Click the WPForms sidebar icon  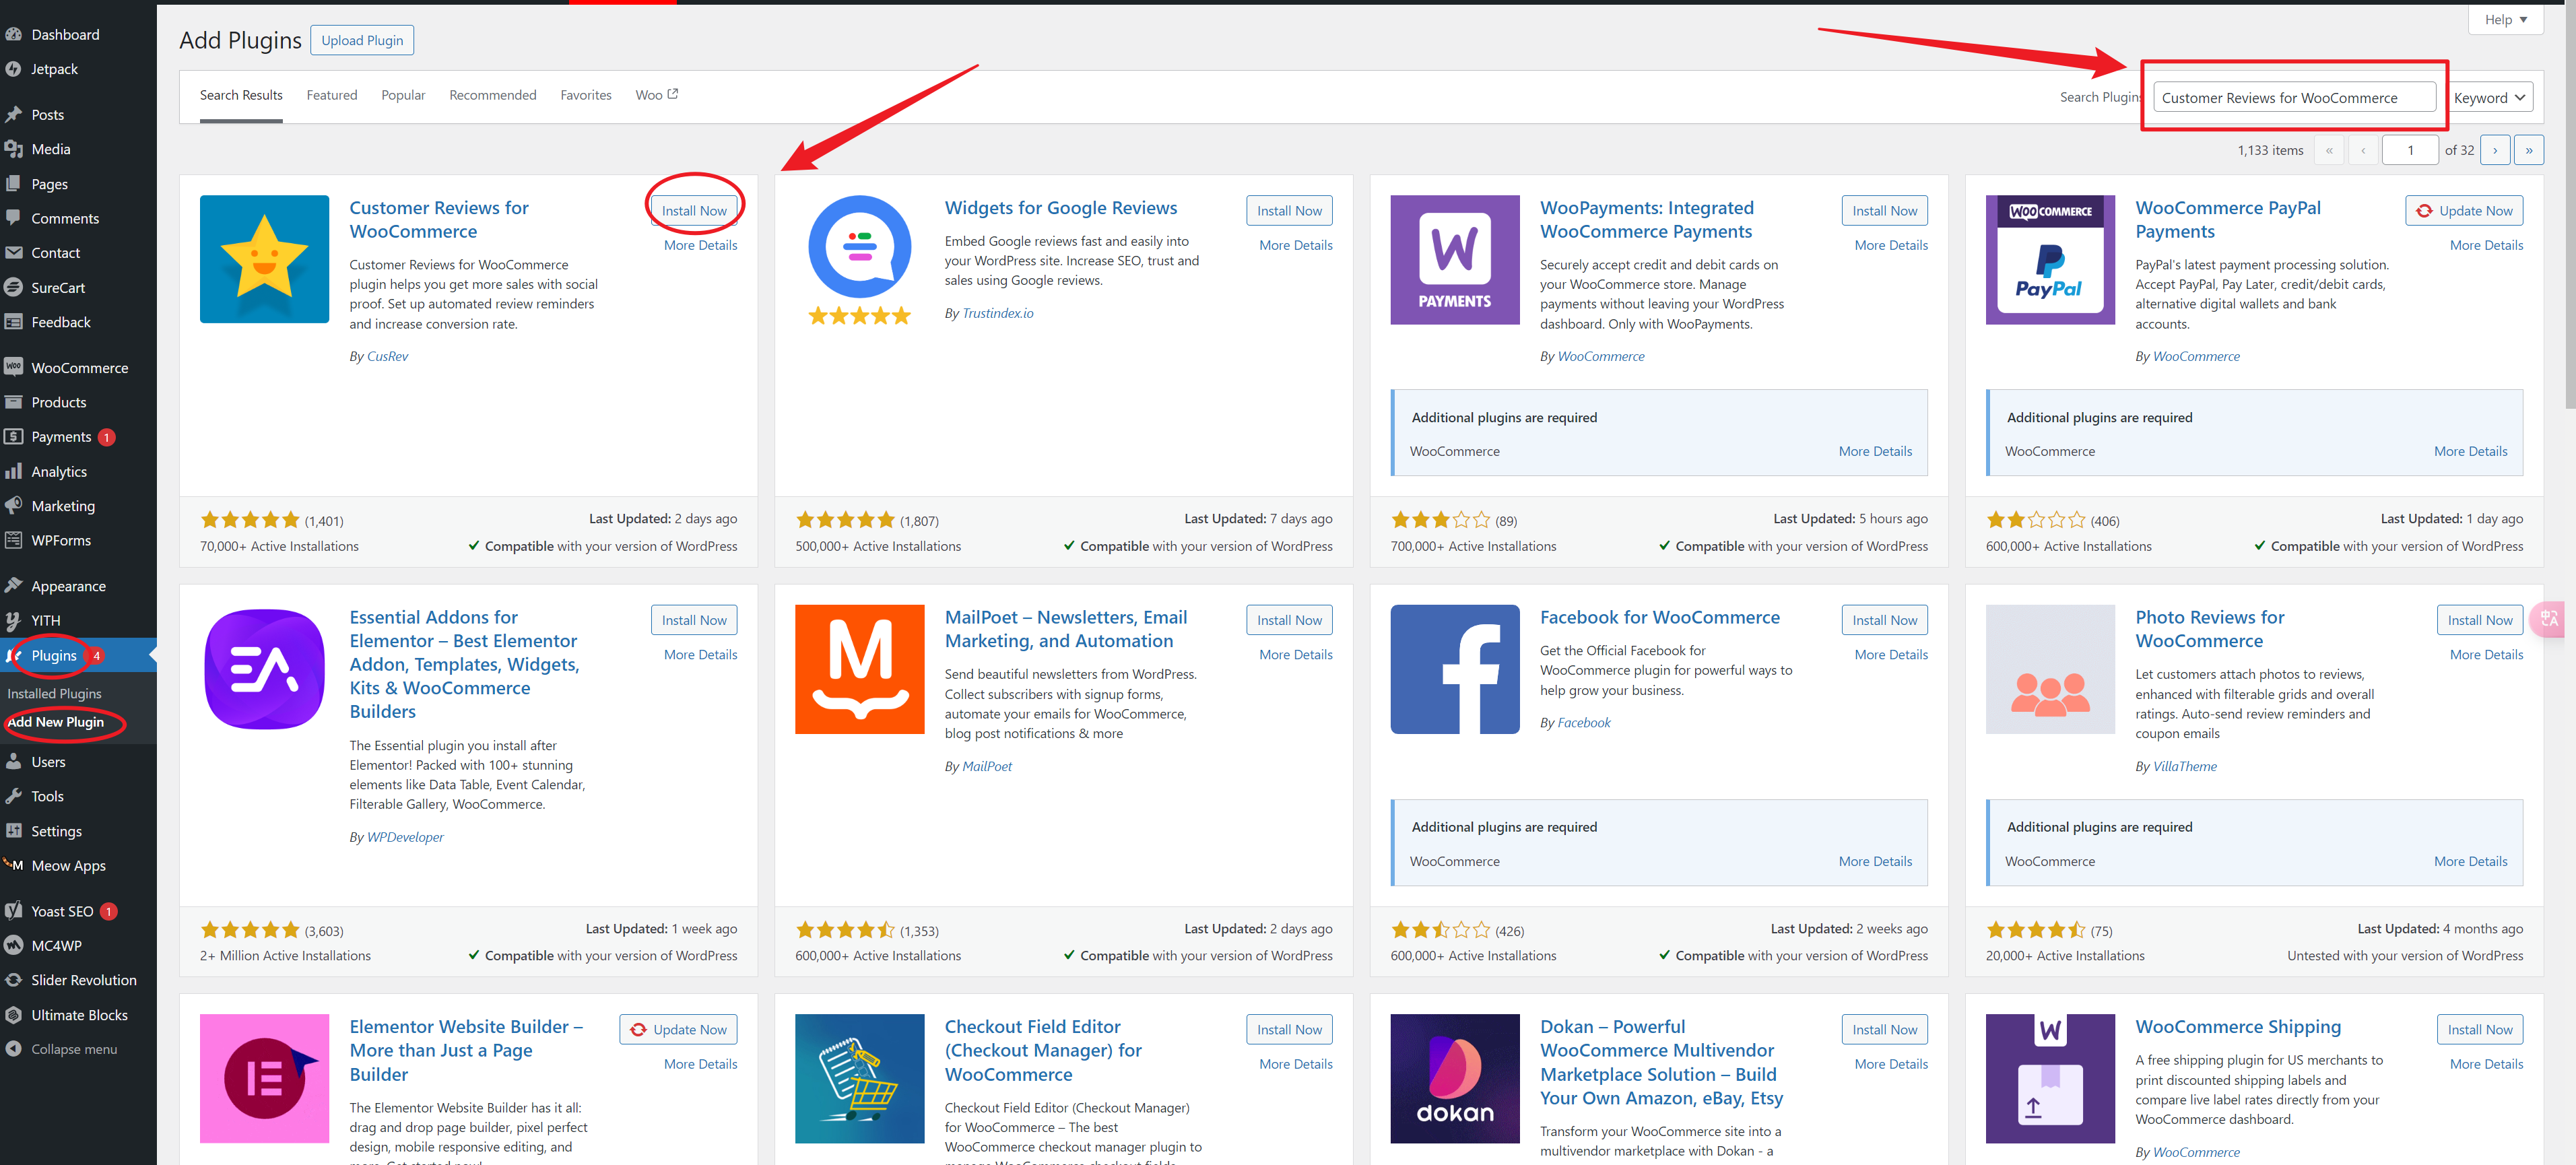click(x=61, y=540)
